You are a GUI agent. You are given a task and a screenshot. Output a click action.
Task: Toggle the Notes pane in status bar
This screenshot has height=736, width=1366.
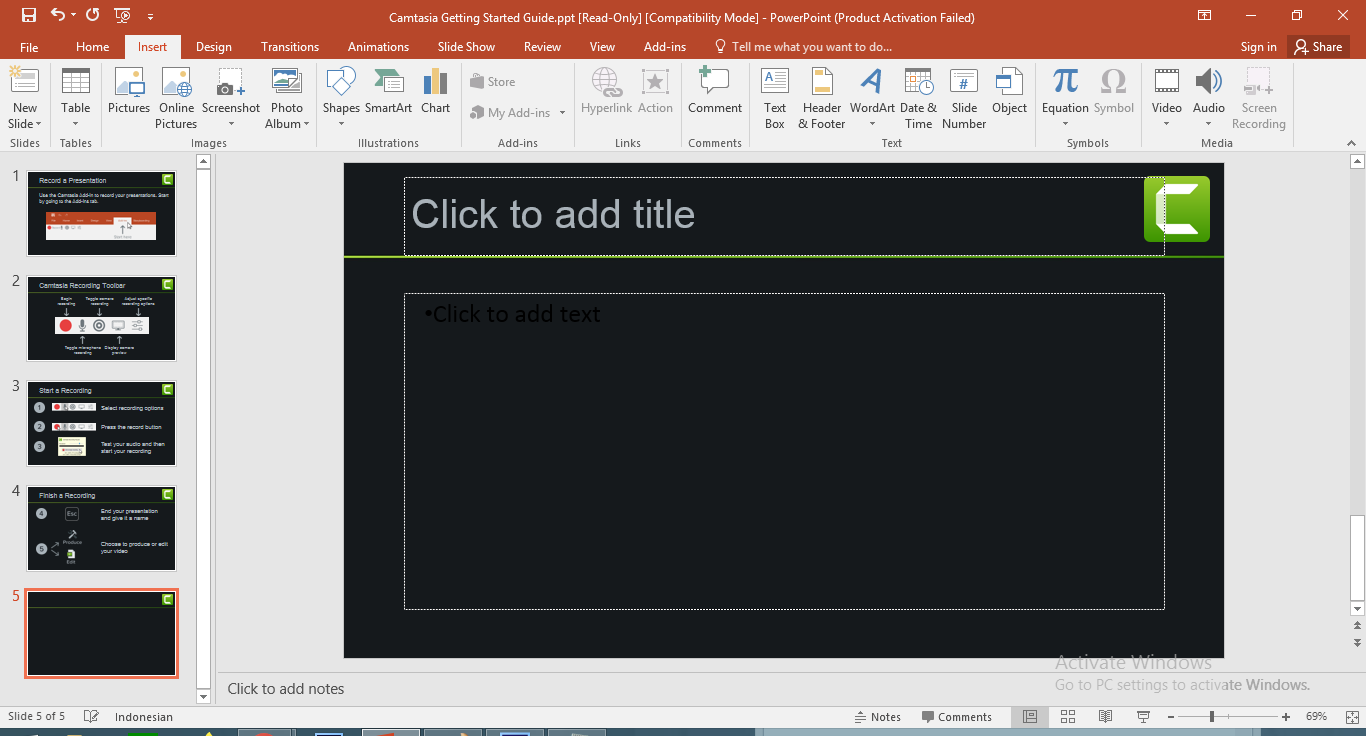877,717
